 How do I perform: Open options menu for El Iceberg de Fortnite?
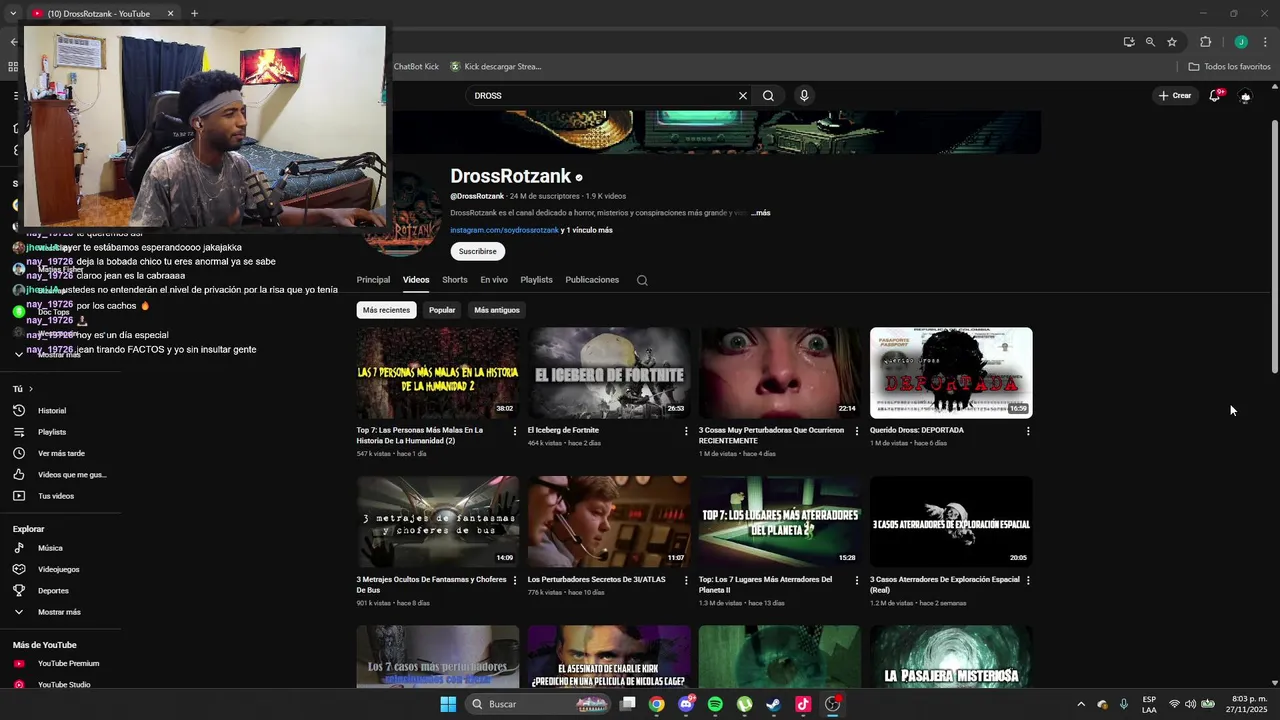(686, 431)
